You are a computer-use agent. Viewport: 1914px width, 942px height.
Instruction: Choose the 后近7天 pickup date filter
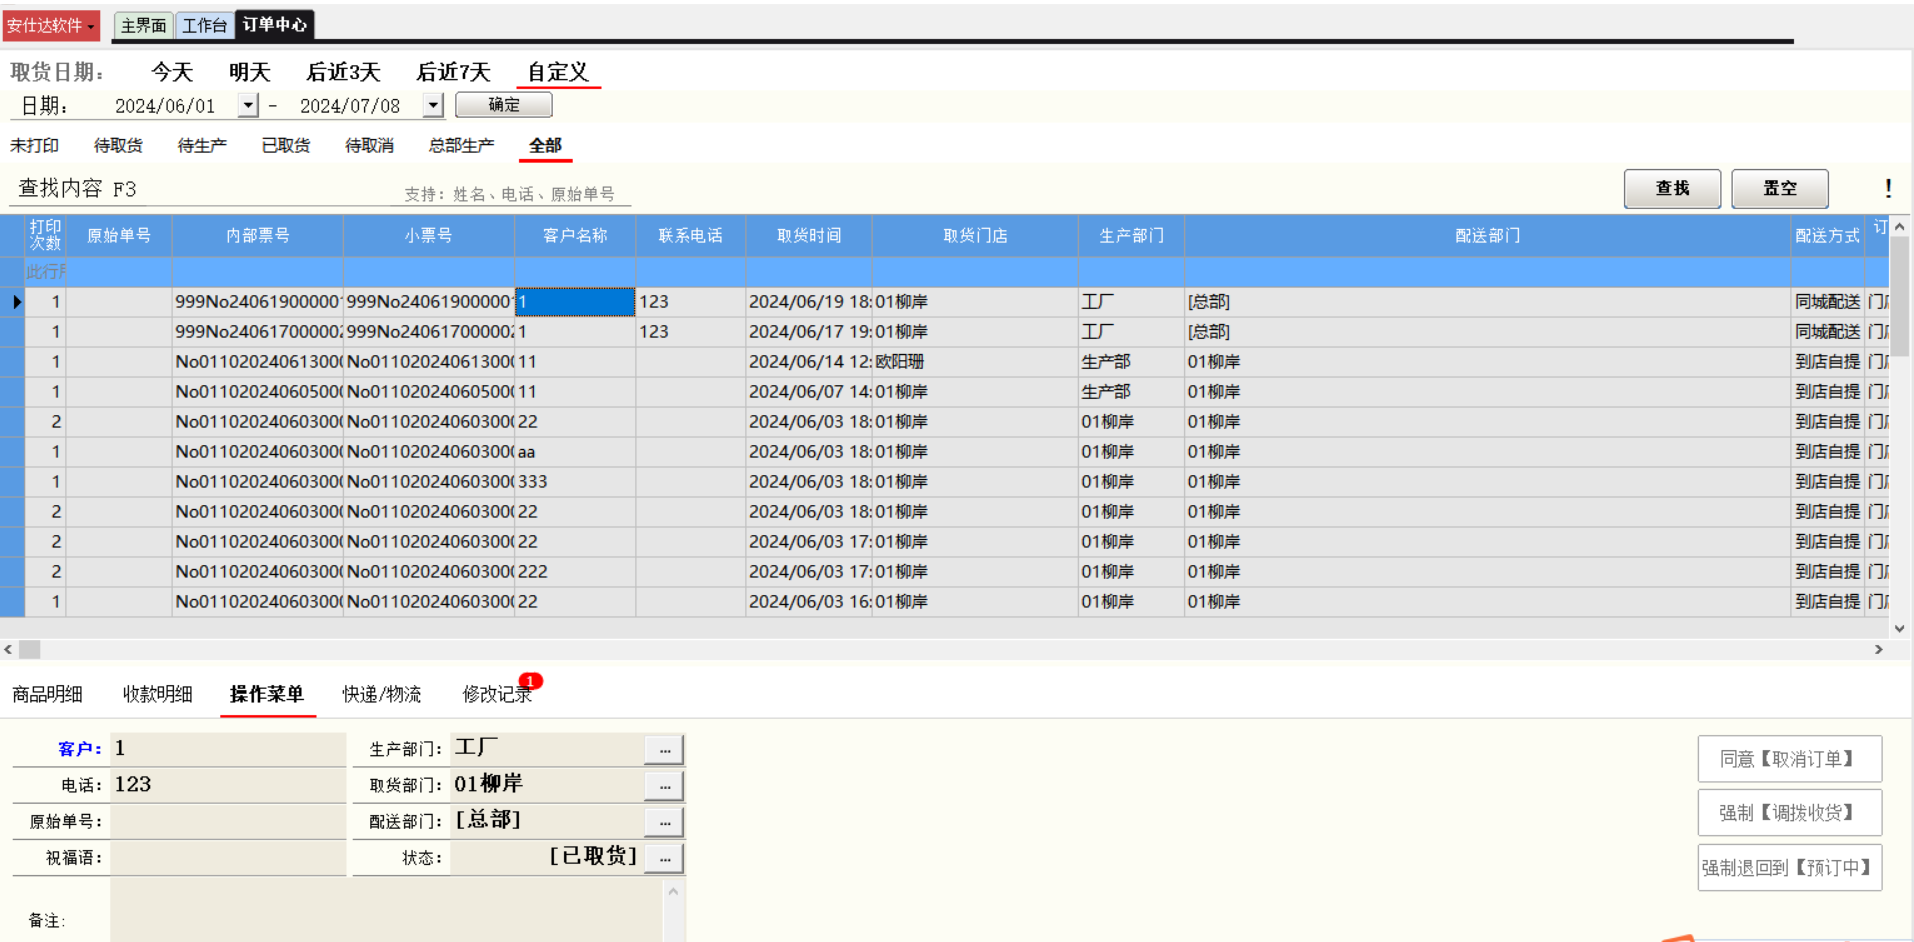(453, 72)
